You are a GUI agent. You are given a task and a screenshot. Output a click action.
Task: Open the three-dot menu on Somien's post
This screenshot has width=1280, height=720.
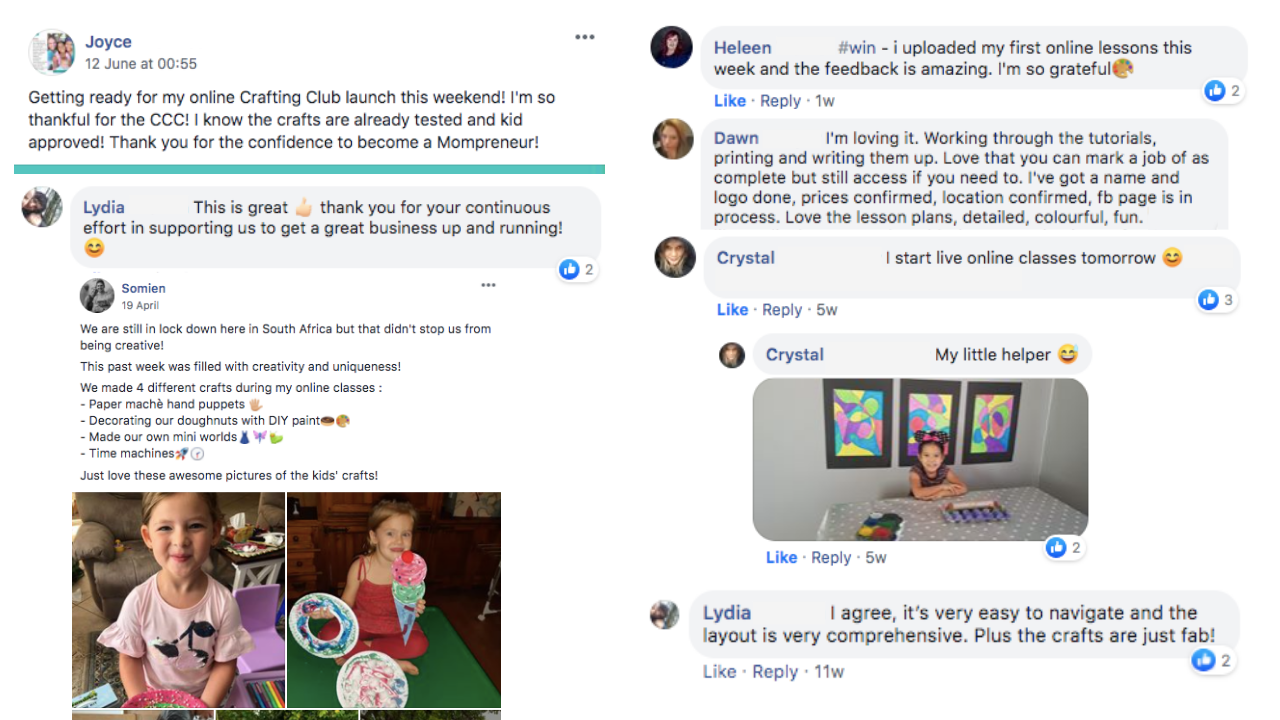488,285
